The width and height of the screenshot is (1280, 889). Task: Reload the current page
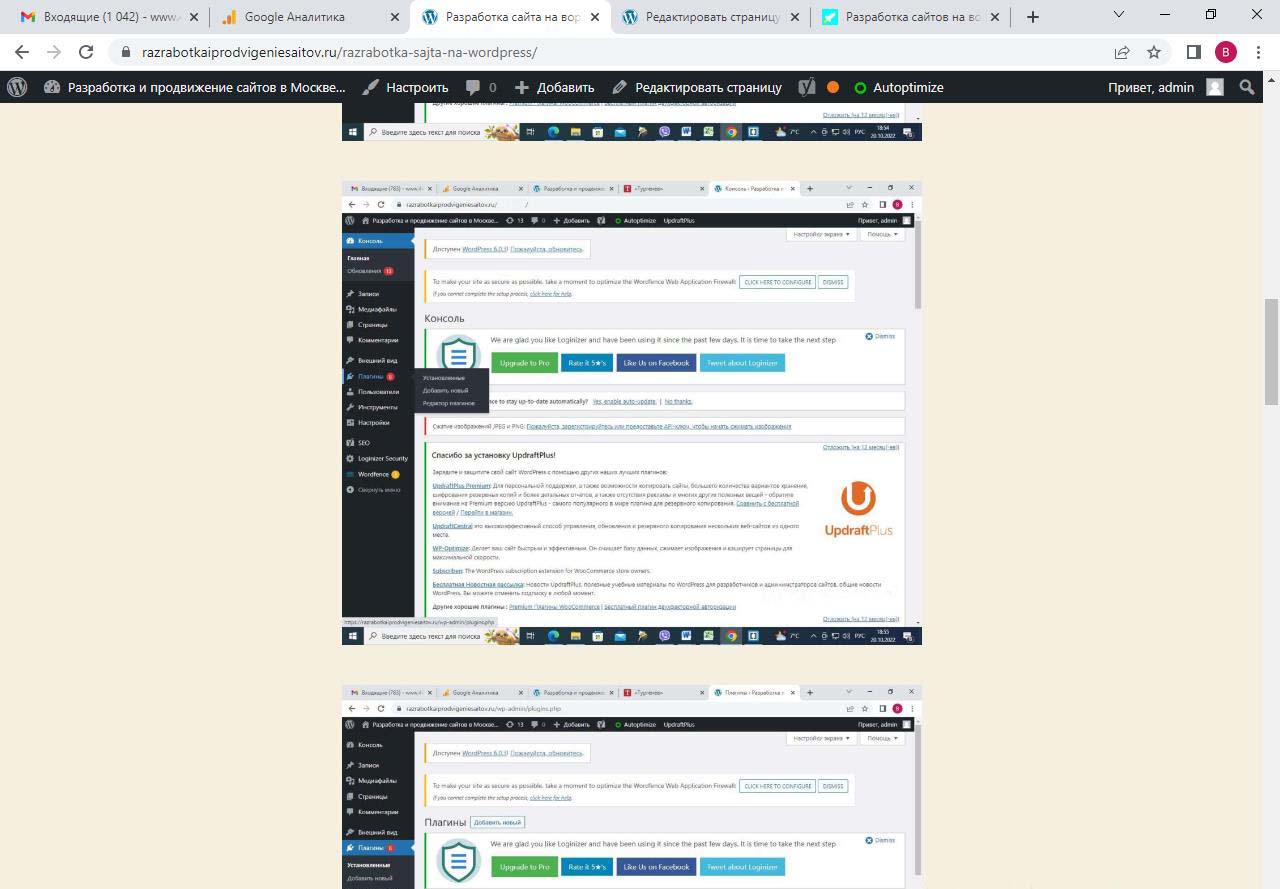[x=86, y=52]
